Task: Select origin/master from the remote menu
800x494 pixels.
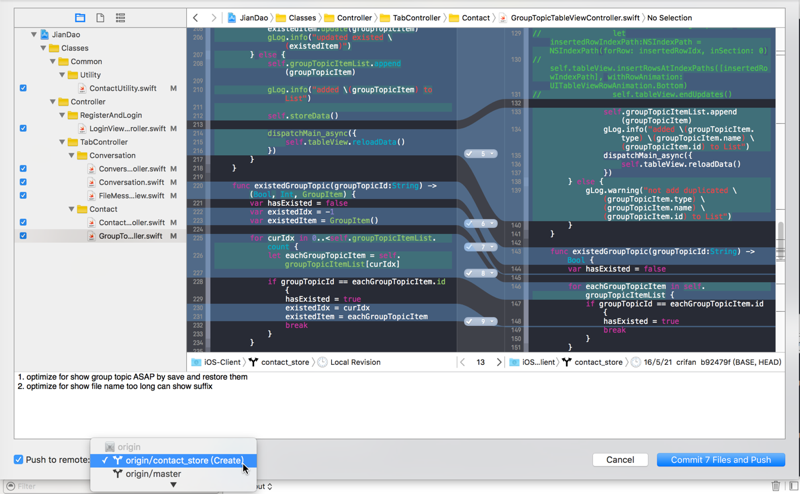Action: pyautogui.click(x=152, y=474)
